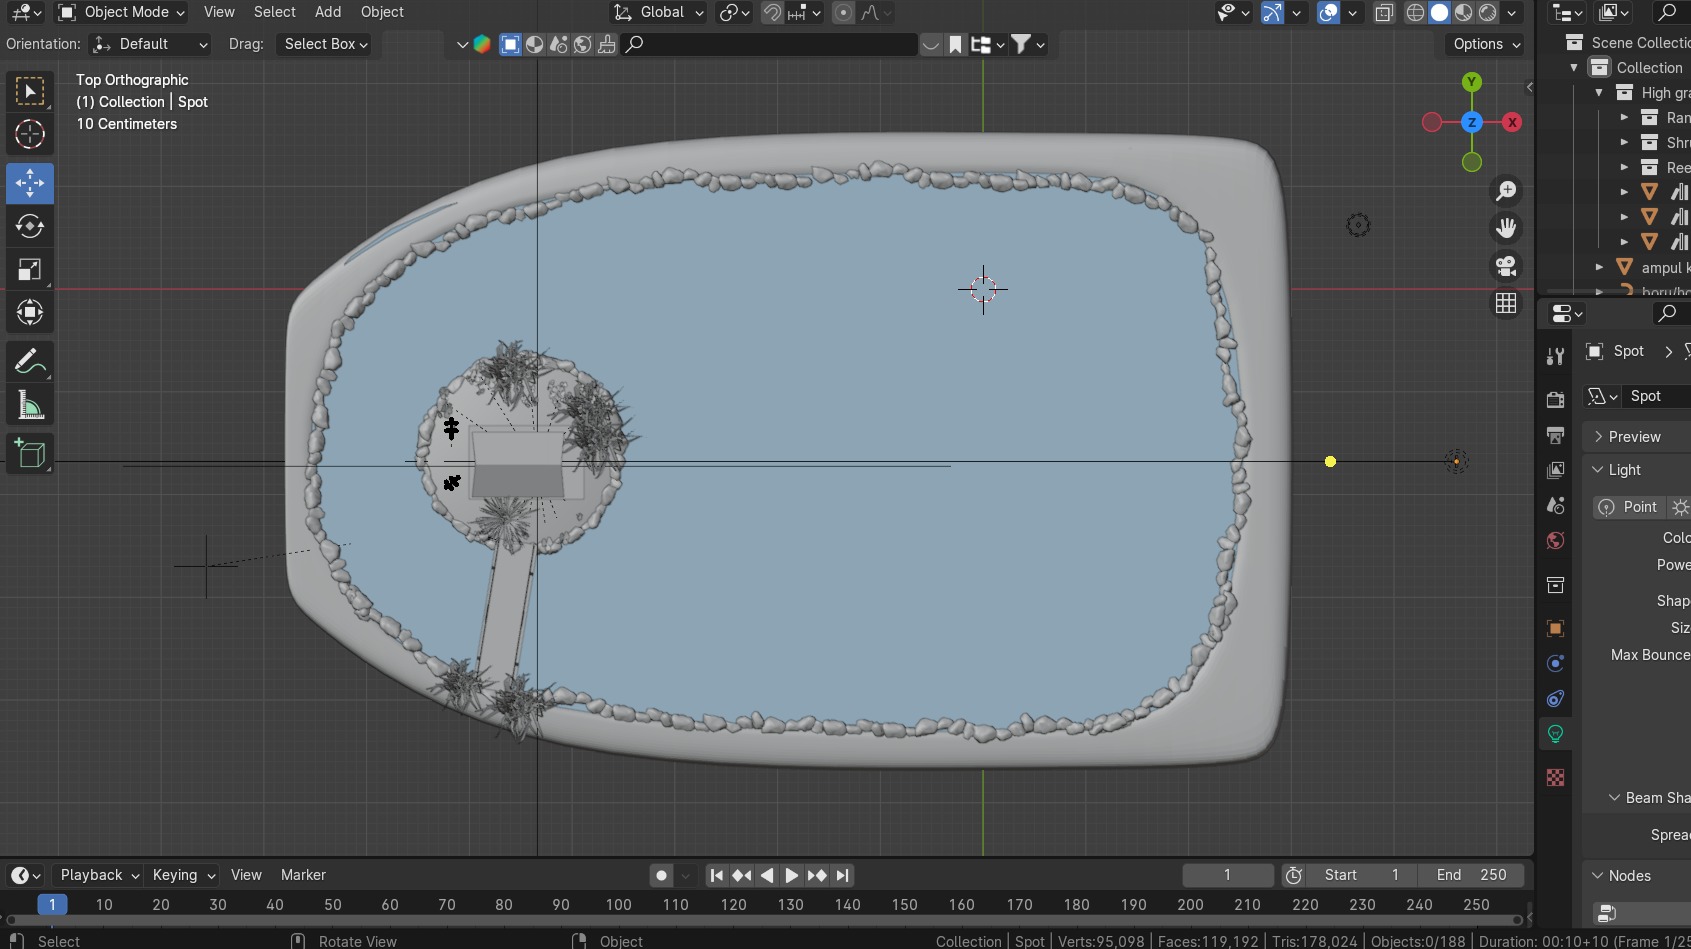1691x949 pixels.
Task: Toggle snapping magnet icon
Action: tap(772, 13)
